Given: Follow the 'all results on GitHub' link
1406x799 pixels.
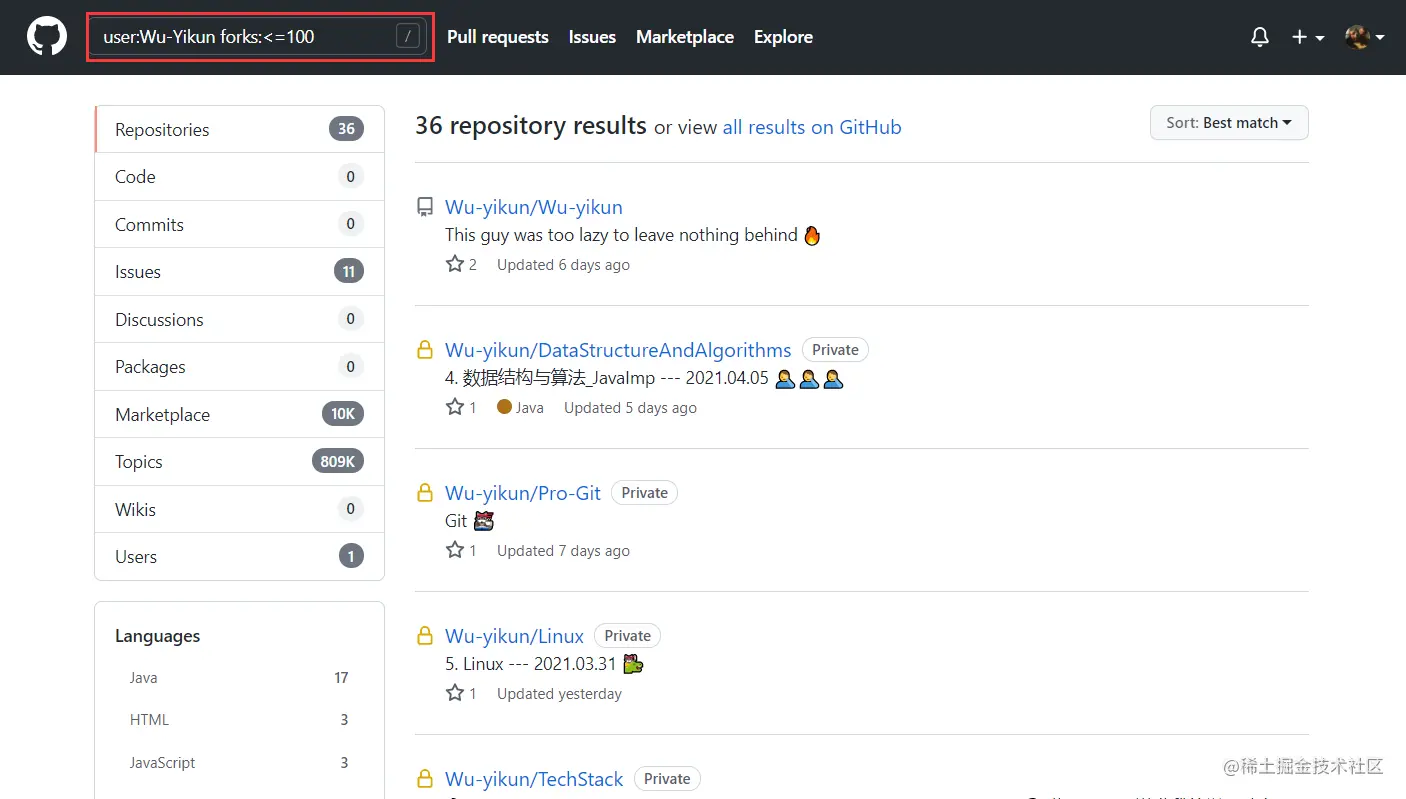Looking at the screenshot, I should point(812,127).
